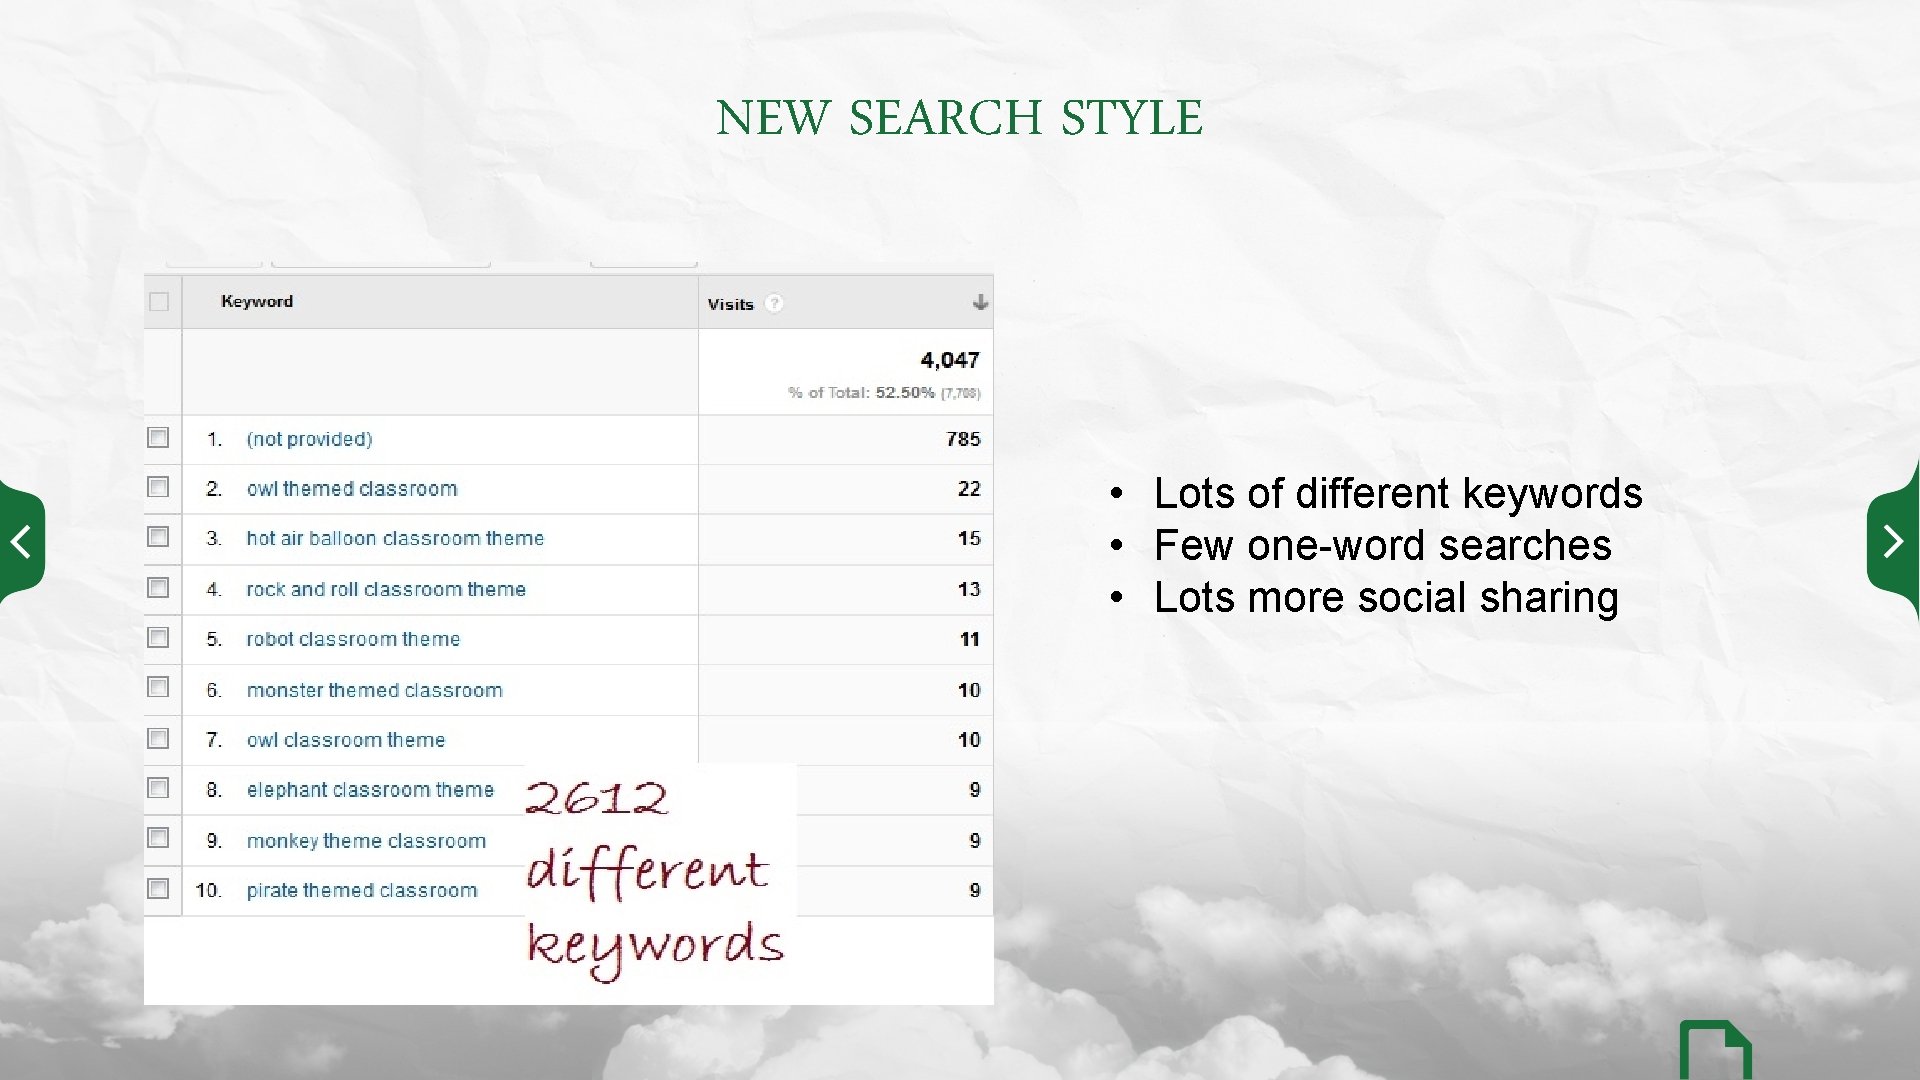Check the owl themed classroom row
Image resolution: width=1920 pixels, height=1080 pixels.
tap(158, 487)
